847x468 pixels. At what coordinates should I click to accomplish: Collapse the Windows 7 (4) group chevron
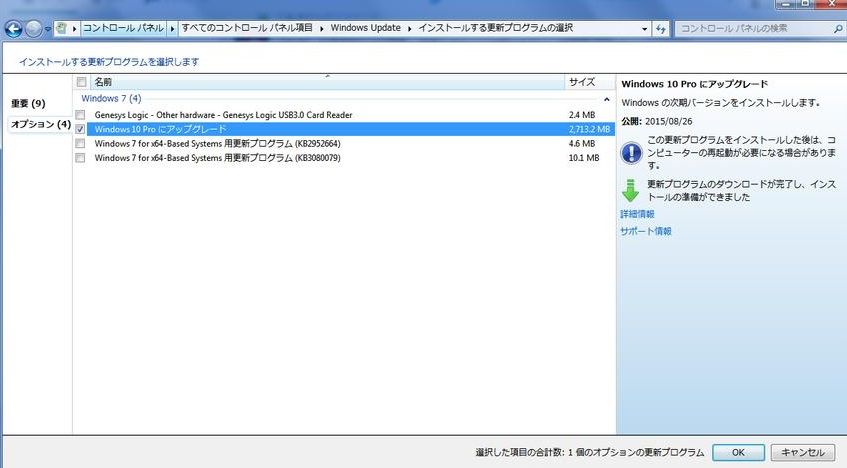(x=607, y=99)
